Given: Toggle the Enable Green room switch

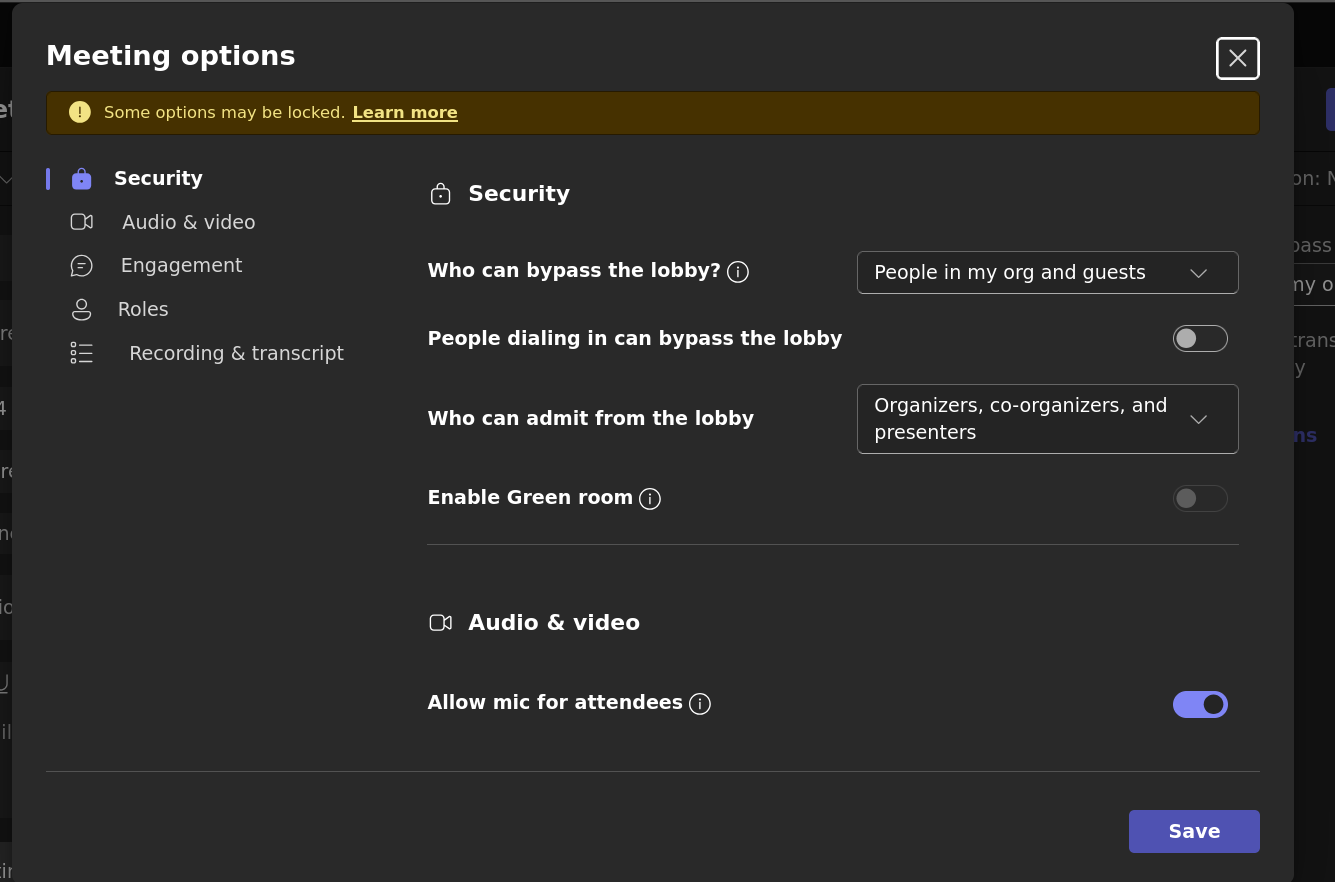Looking at the screenshot, I should coord(1200,499).
